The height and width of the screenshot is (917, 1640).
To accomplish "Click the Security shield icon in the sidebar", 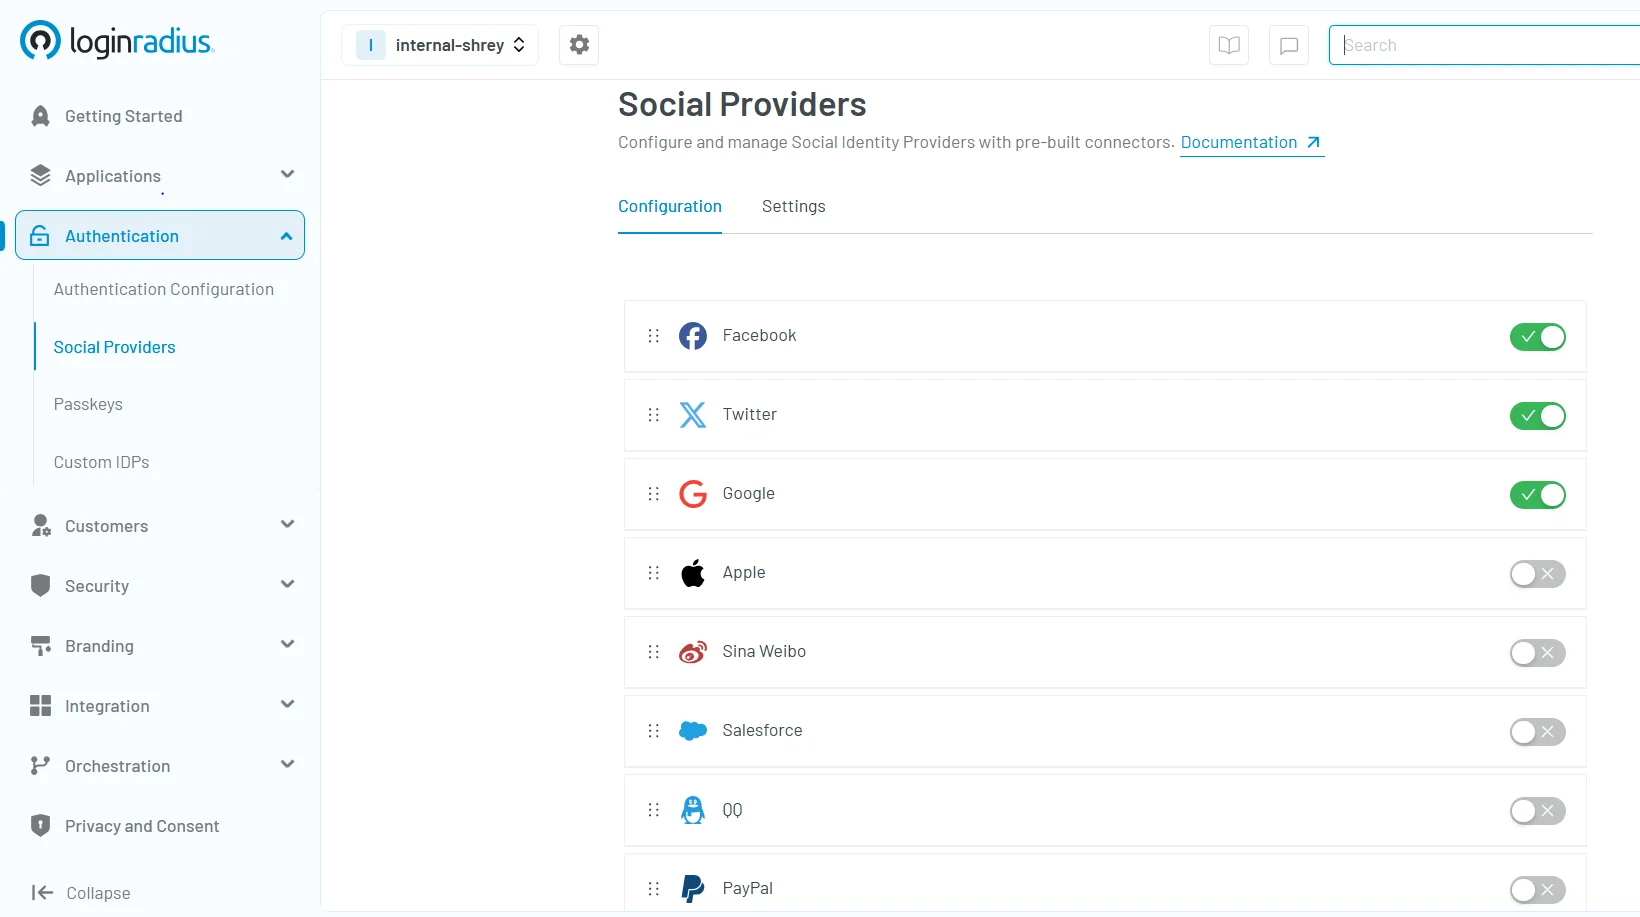I will (40, 585).
